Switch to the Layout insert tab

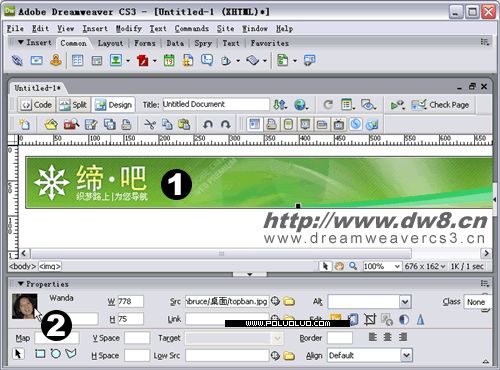click(110, 43)
